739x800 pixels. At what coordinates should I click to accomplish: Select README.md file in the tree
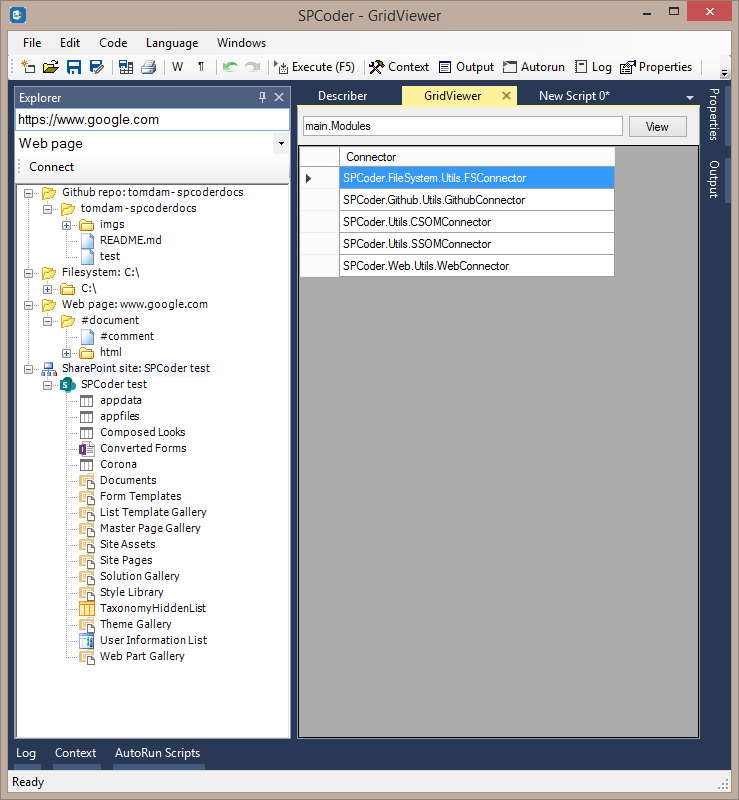(131, 240)
